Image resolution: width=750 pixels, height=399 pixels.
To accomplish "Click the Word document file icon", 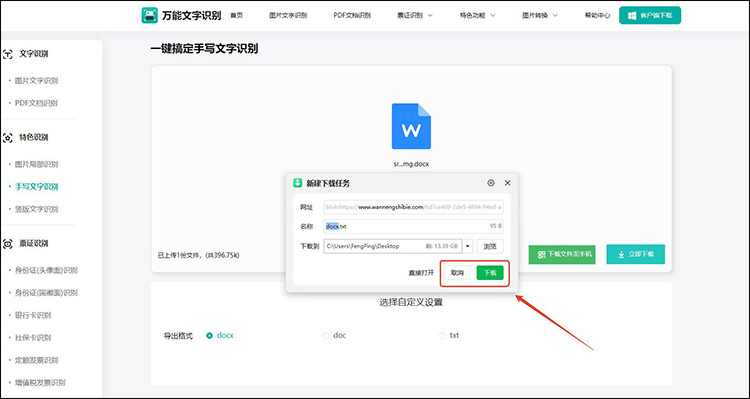I will (411, 126).
